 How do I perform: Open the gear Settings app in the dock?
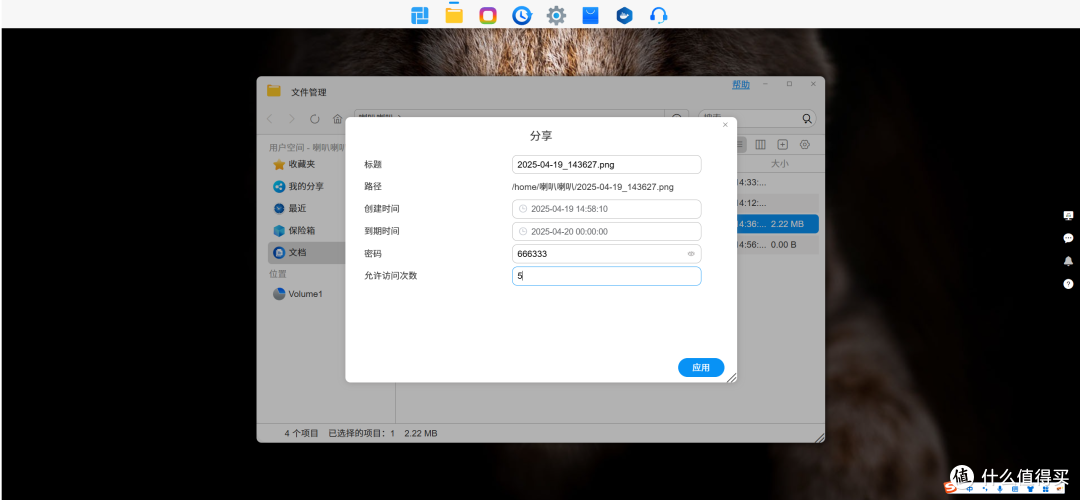point(557,15)
